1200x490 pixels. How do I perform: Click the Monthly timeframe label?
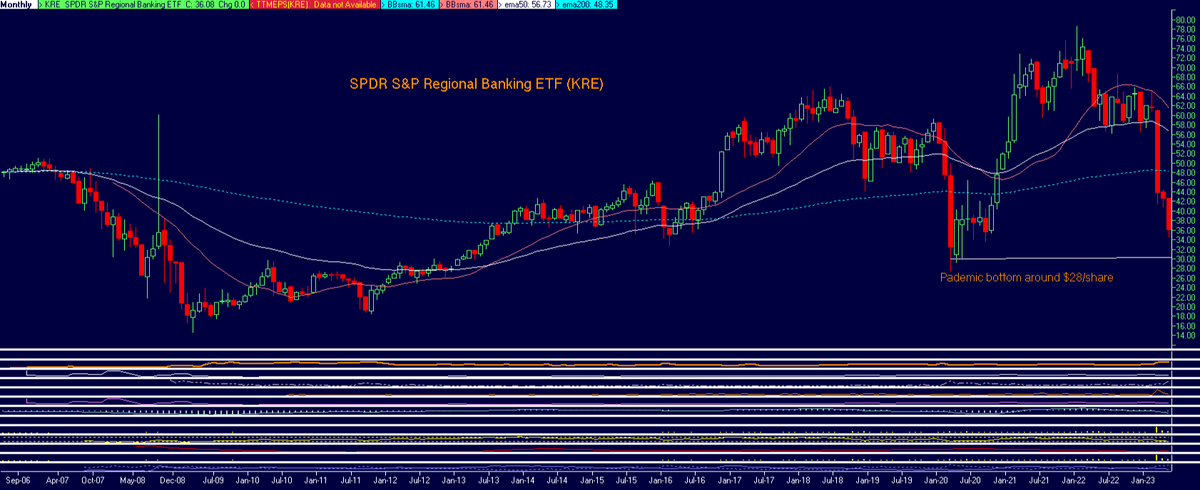18,5
